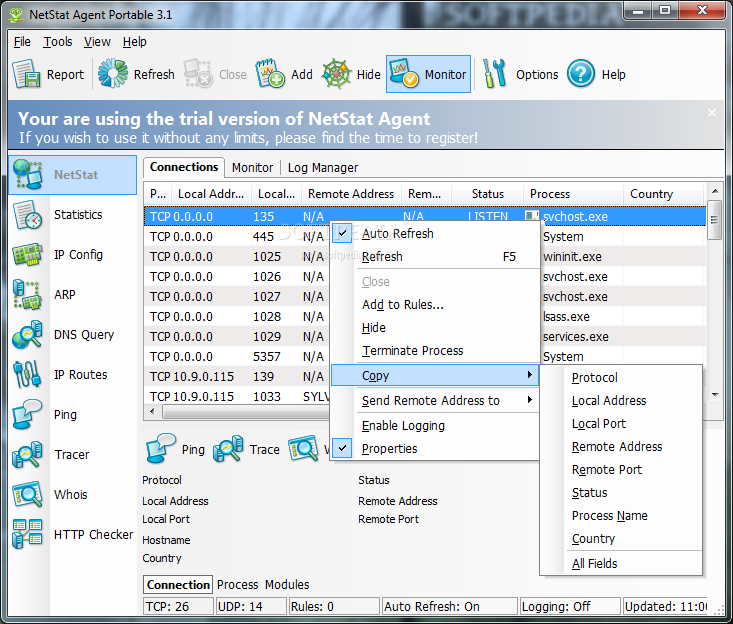
Task: Copy All Fields from submenu
Action: click(621, 564)
